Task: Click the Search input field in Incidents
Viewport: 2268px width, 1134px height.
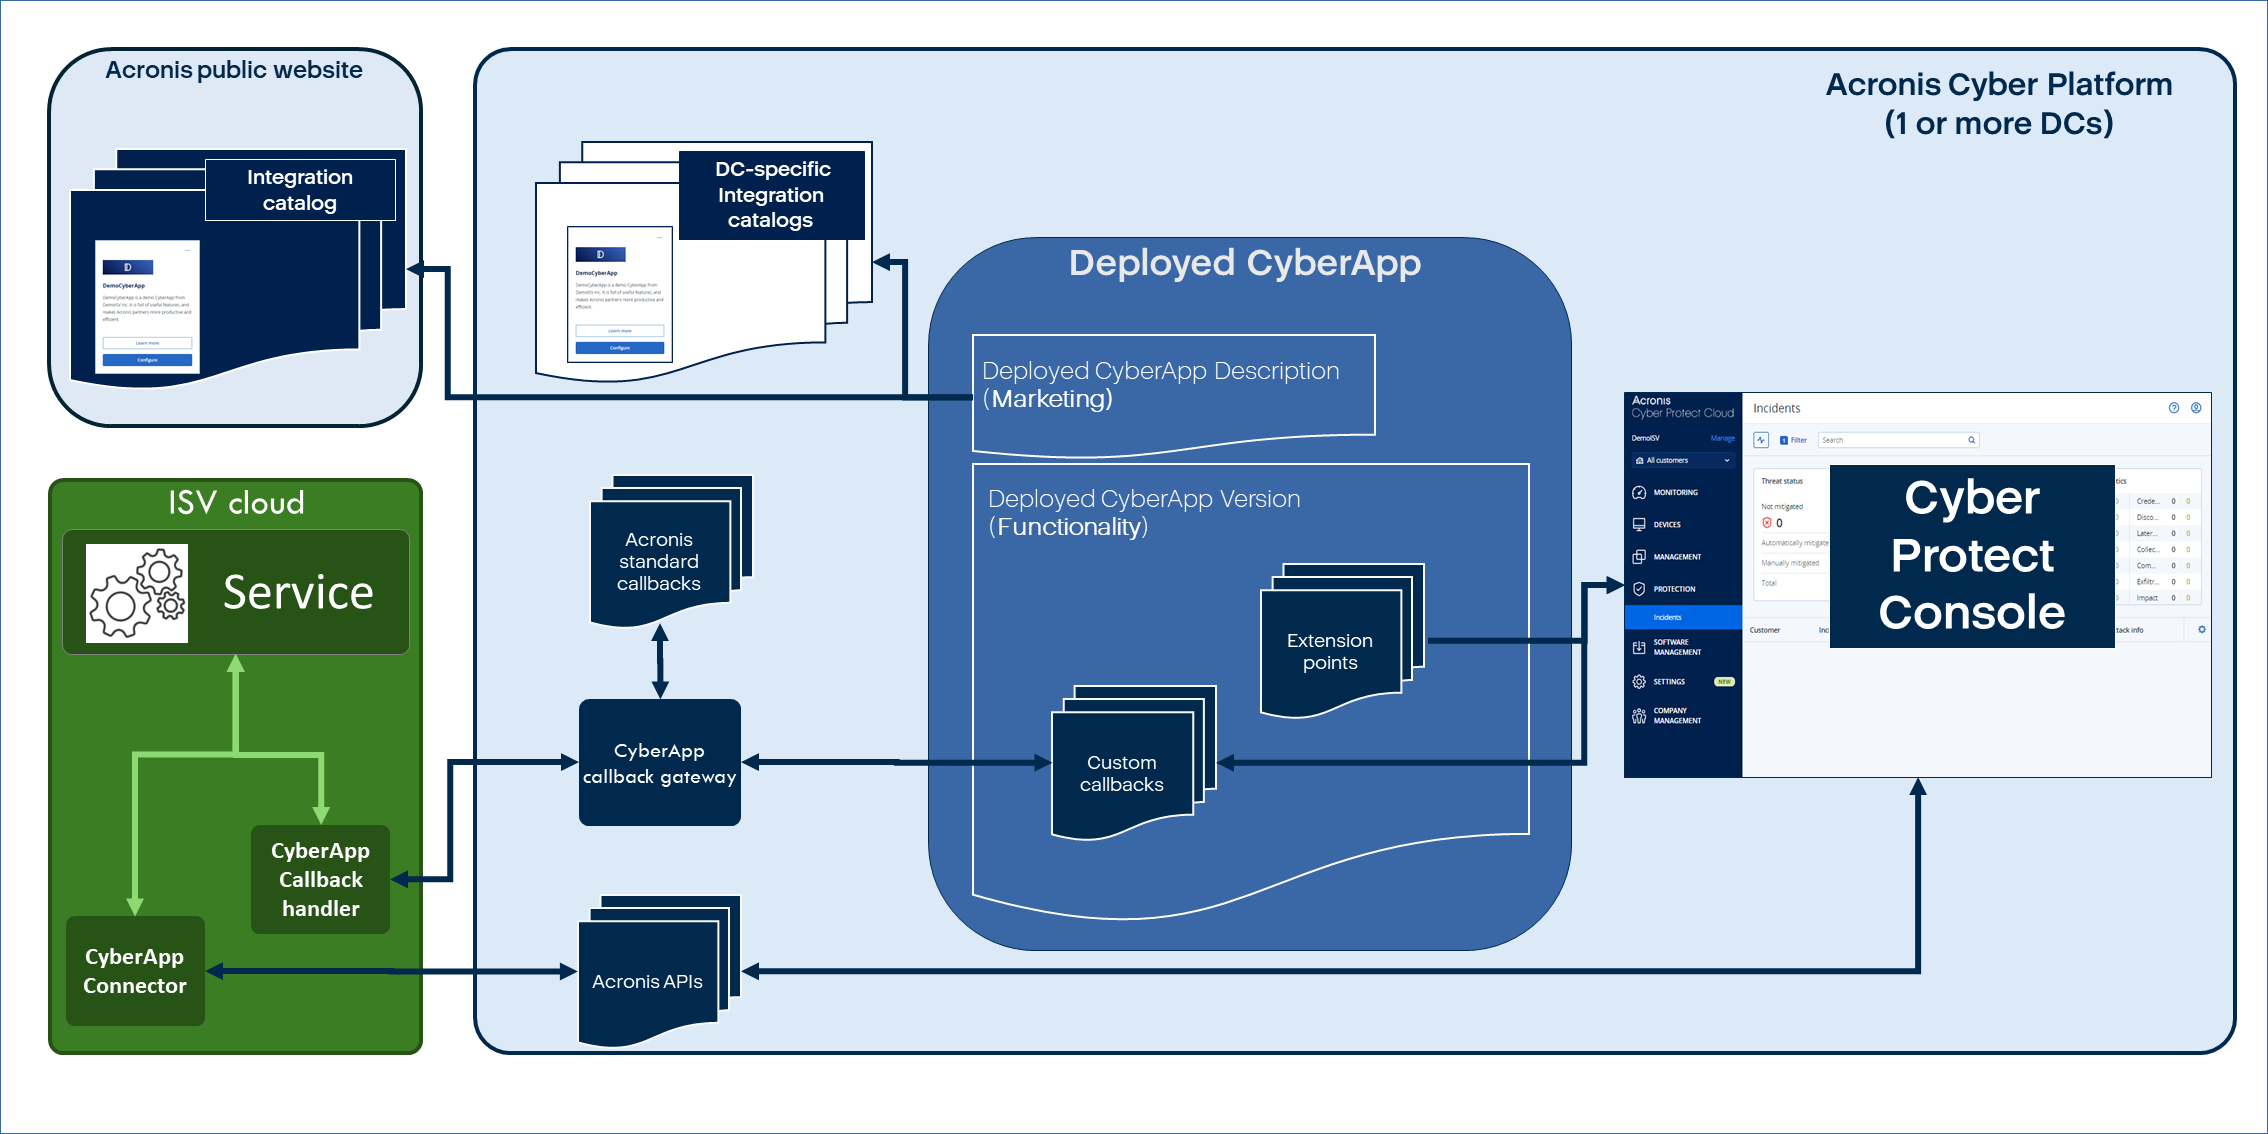Action: coord(1898,440)
